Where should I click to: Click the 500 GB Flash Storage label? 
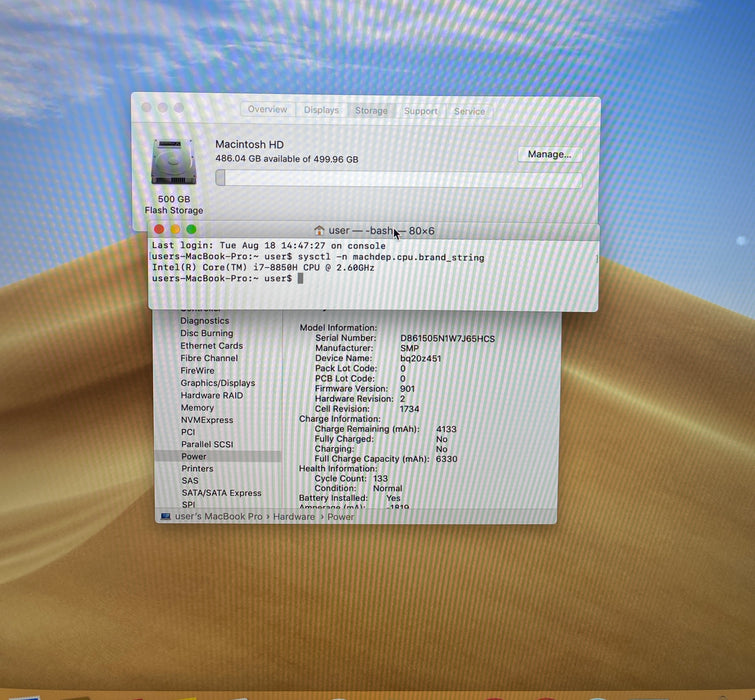[174, 205]
